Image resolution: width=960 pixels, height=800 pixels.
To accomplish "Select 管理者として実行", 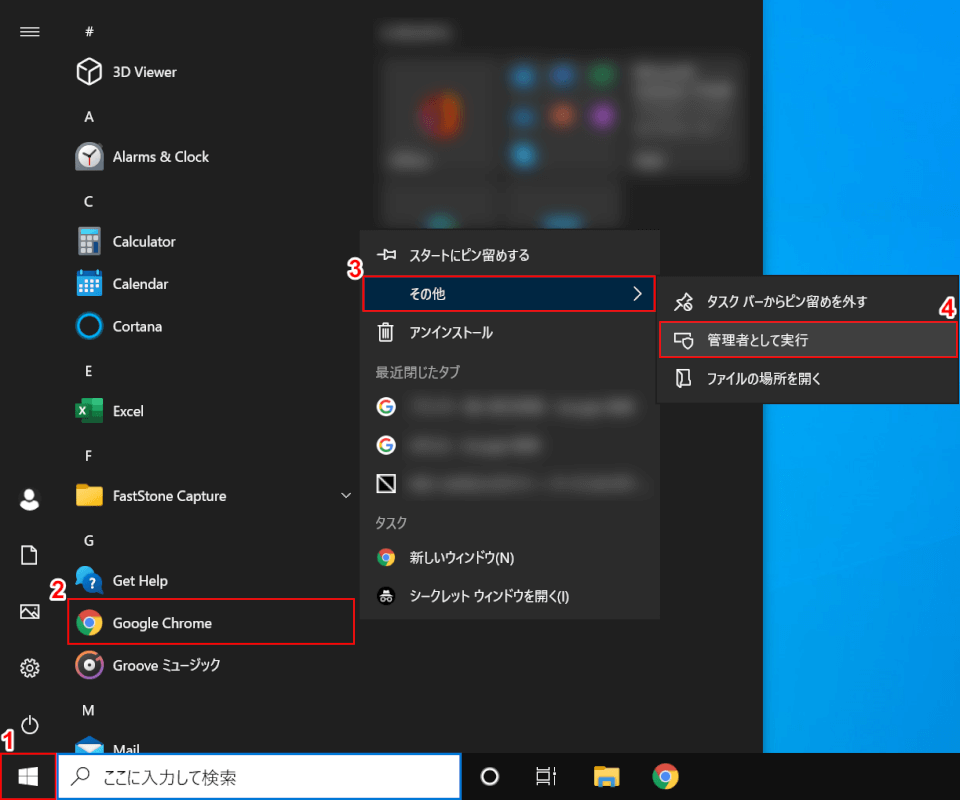I will pyautogui.click(x=808, y=340).
